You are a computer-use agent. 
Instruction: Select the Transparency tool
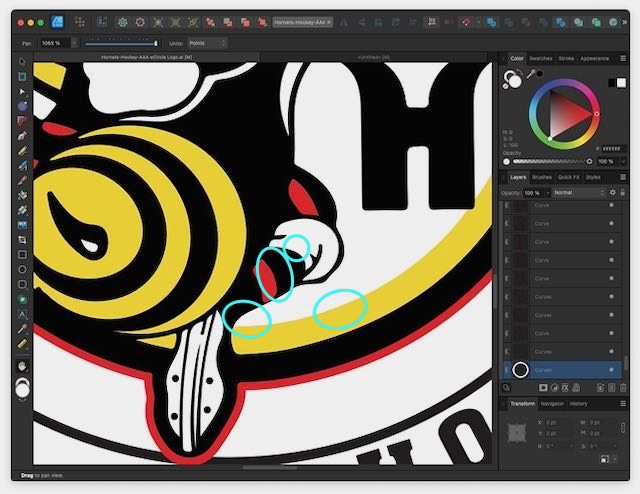point(22,210)
